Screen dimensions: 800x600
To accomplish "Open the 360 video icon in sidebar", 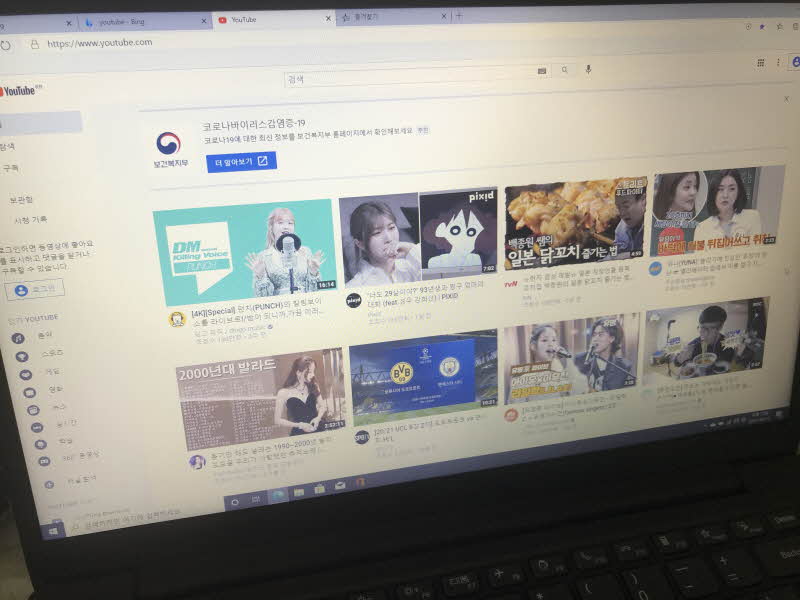I will pyautogui.click(x=44, y=461).
